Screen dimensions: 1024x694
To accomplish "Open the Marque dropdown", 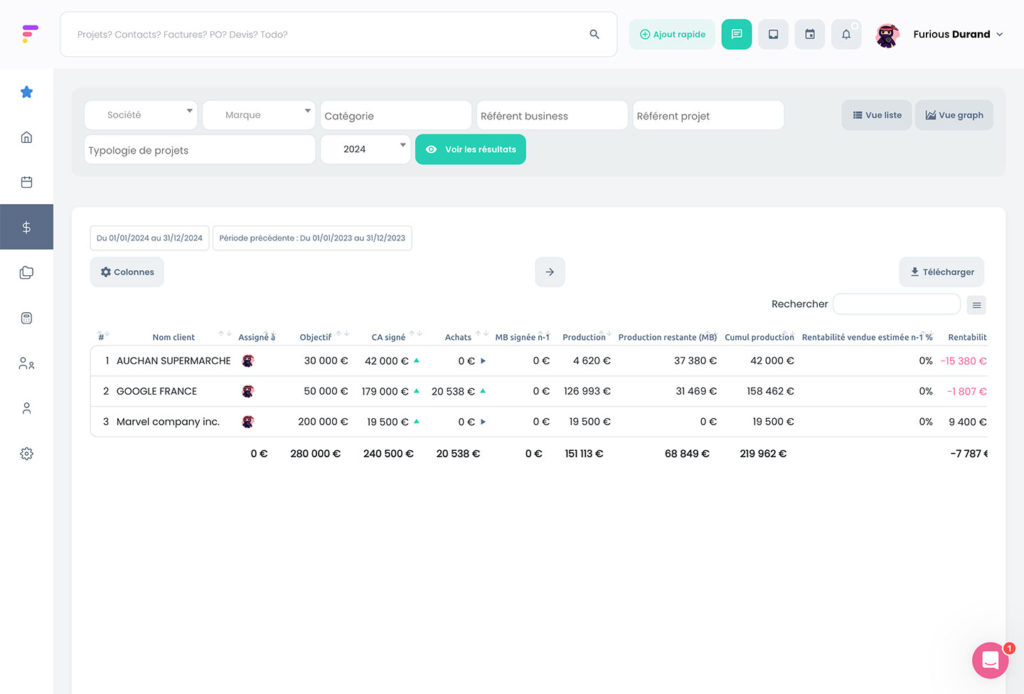I will pos(259,115).
